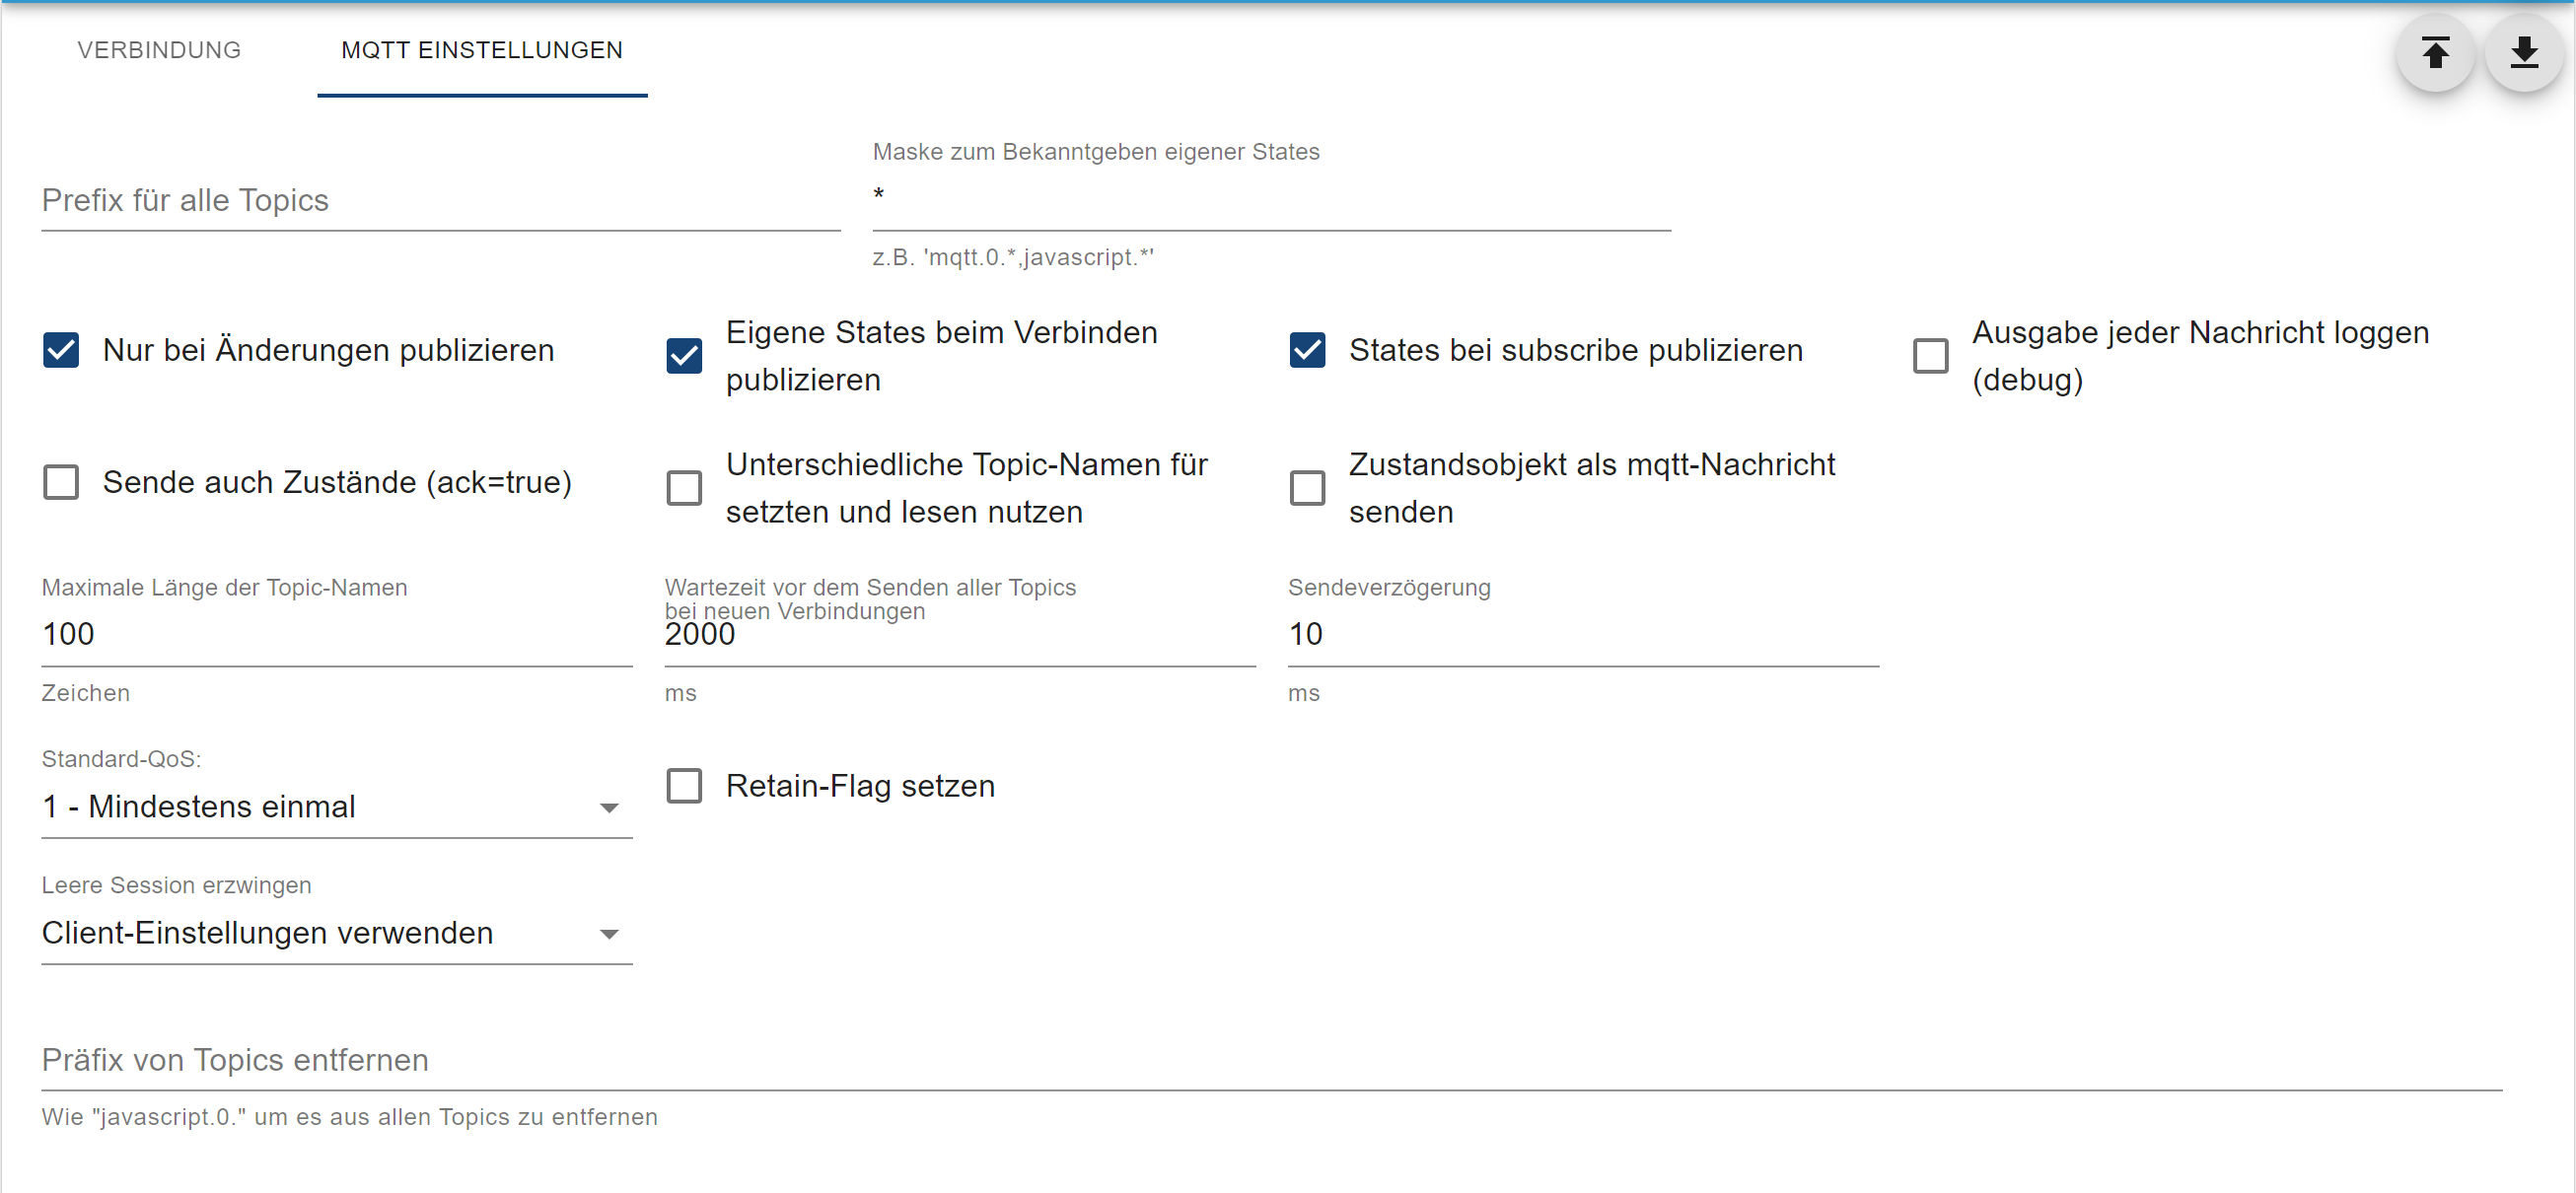Click the Standard-QoS dropdown arrow
2576x1193 pixels.
609,808
